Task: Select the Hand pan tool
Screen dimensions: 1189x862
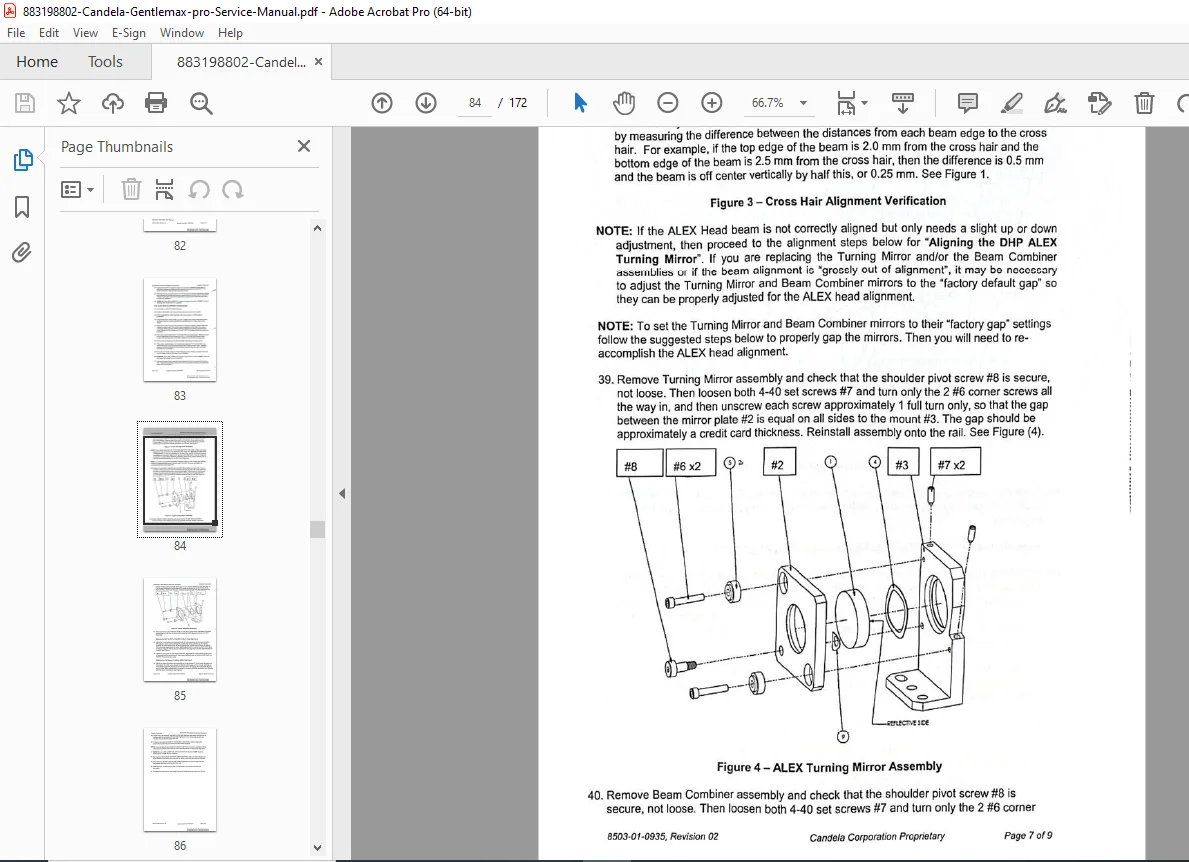Action: coord(623,103)
